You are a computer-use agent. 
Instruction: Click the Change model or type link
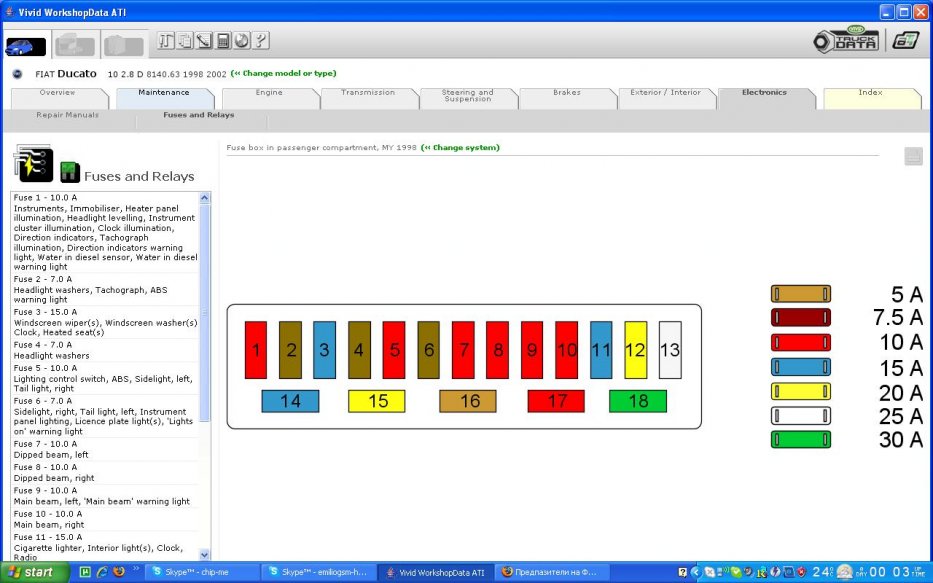(x=284, y=74)
